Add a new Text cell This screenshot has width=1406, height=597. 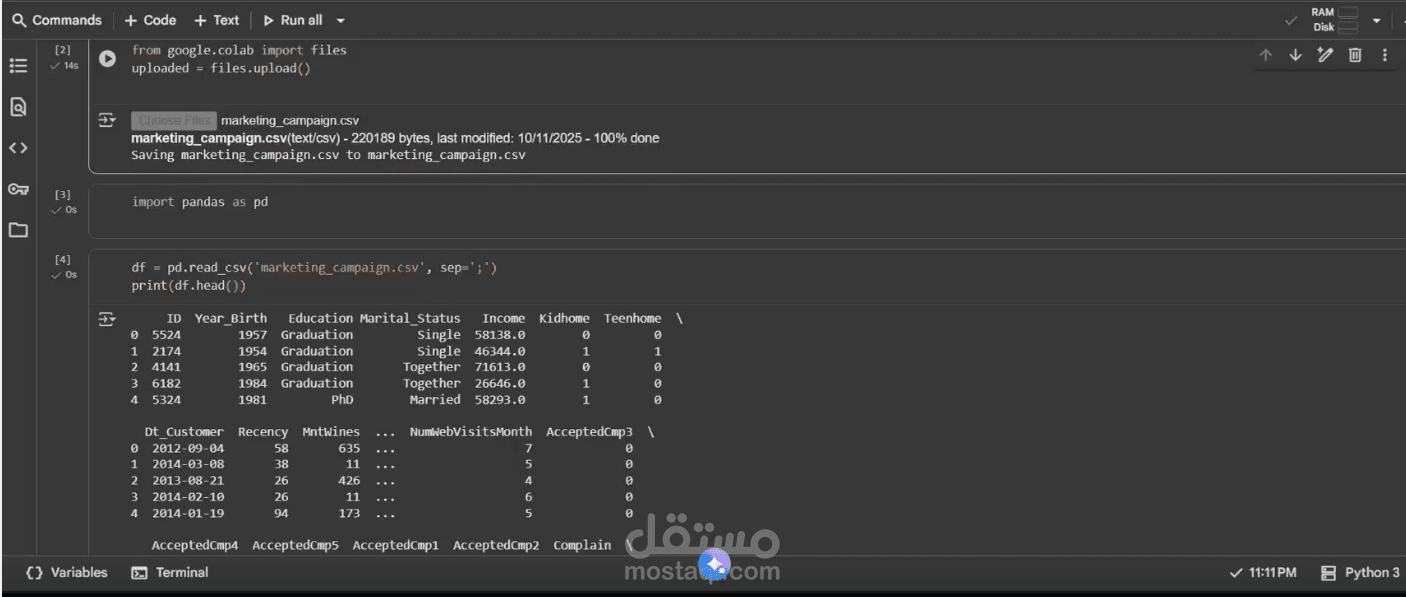216,20
